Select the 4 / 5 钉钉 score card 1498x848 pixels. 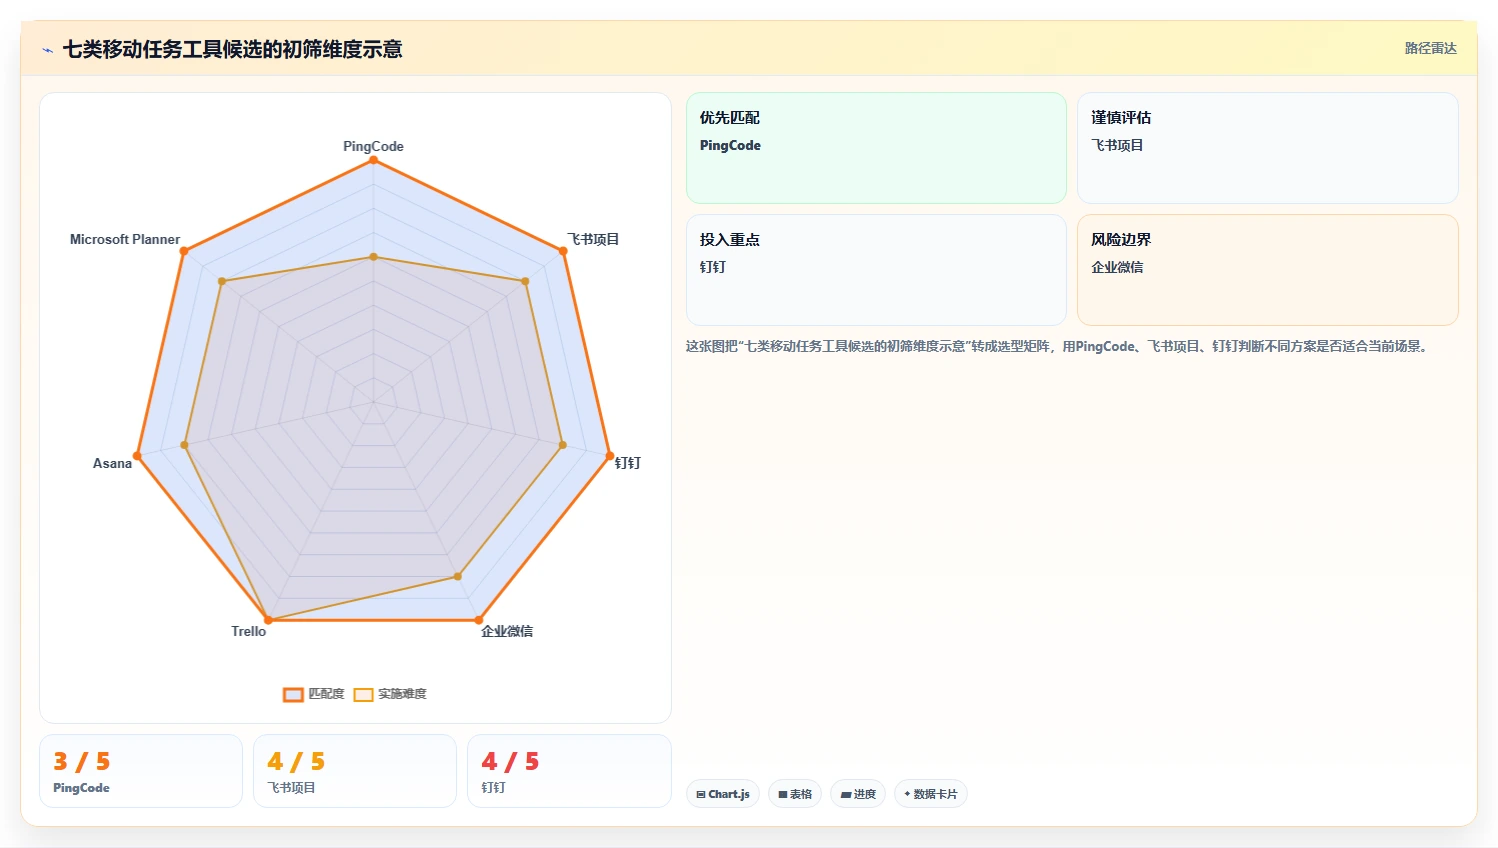pos(569,771)
